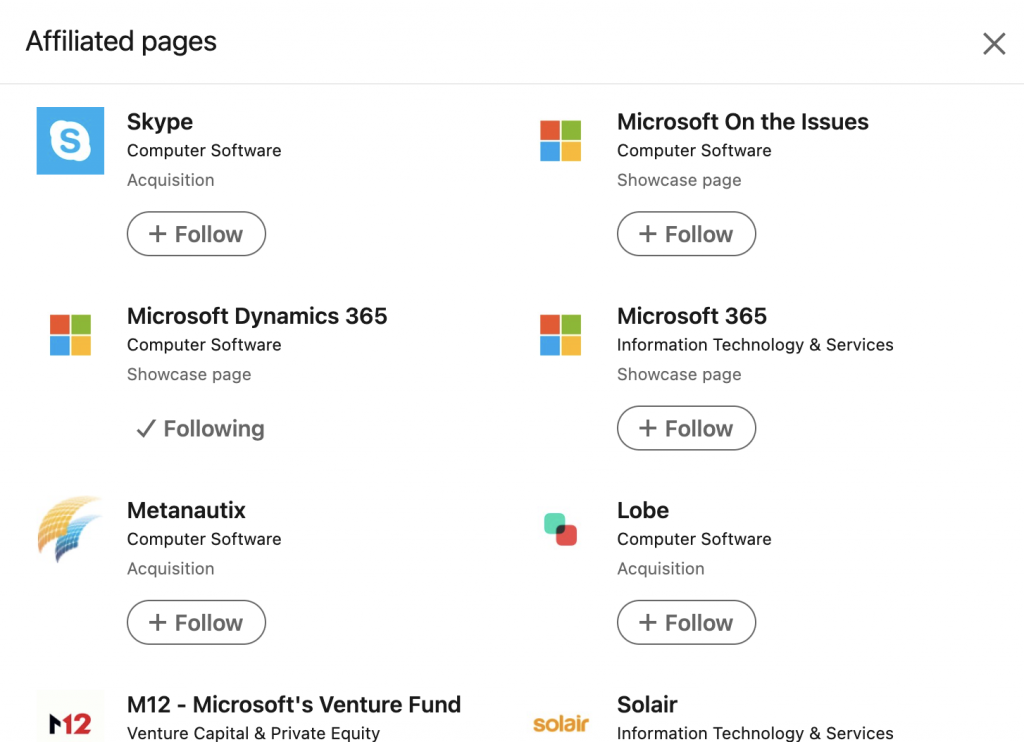Click 'Computer Software' under Skype
1024x742 pixels.
pyautogui.click(x=204, y=151)
